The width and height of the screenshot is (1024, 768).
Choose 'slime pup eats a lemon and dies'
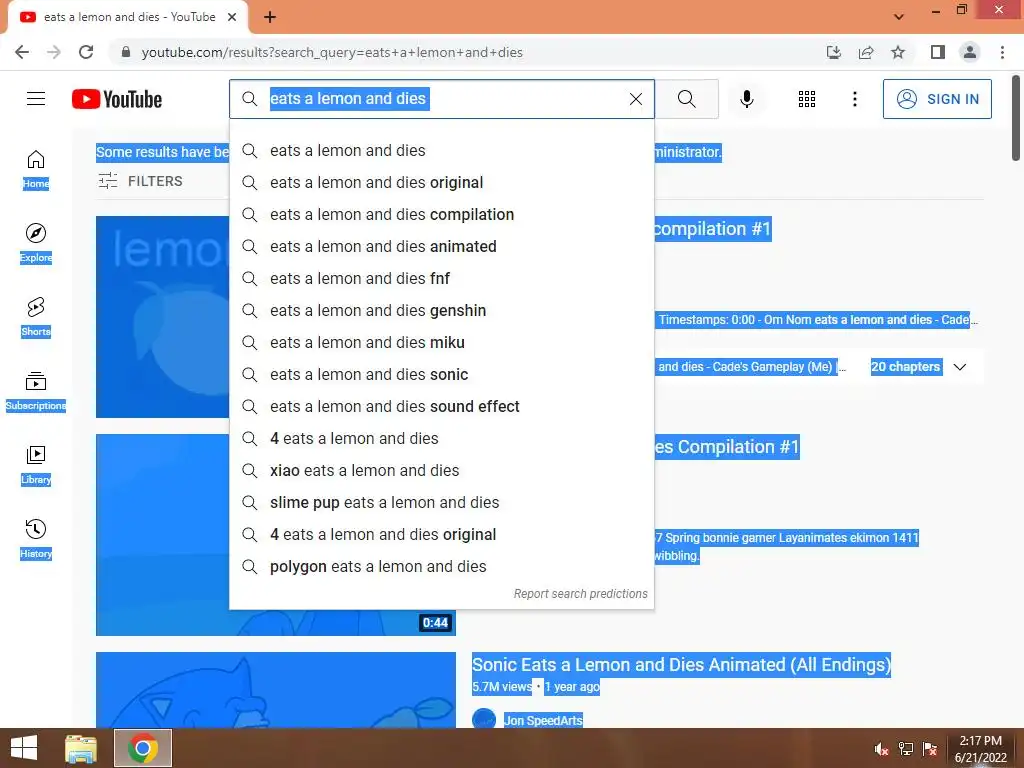point(441,502)
